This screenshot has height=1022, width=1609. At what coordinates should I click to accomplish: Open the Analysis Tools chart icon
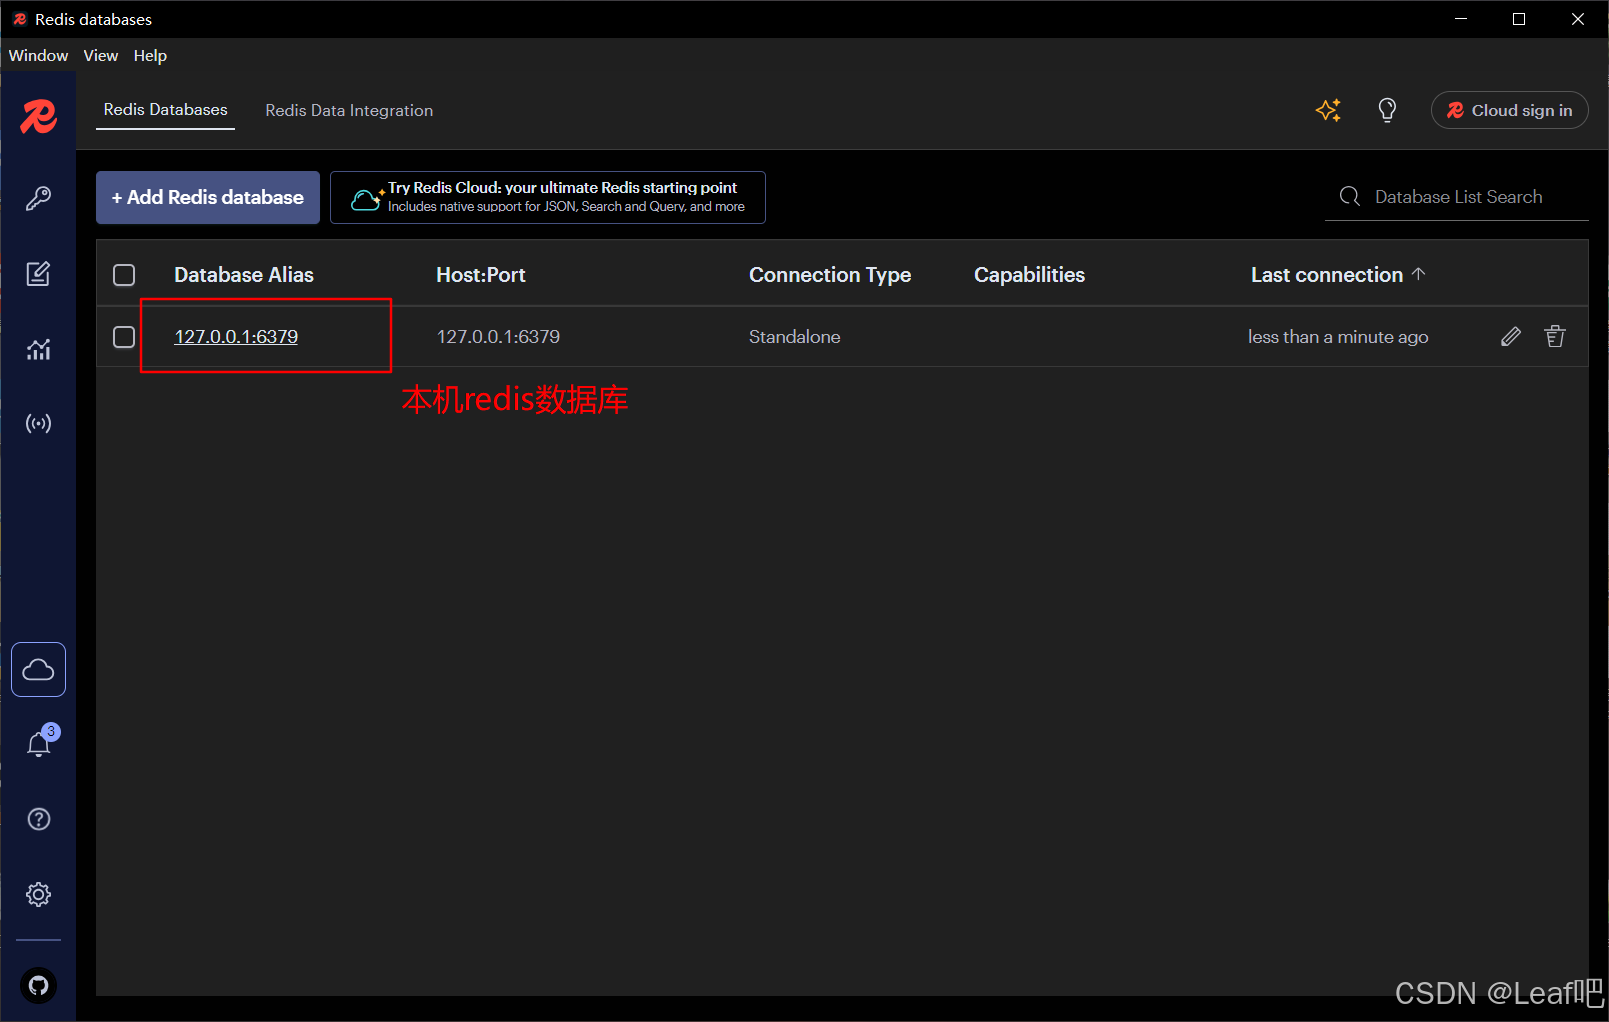click(38, 349)
